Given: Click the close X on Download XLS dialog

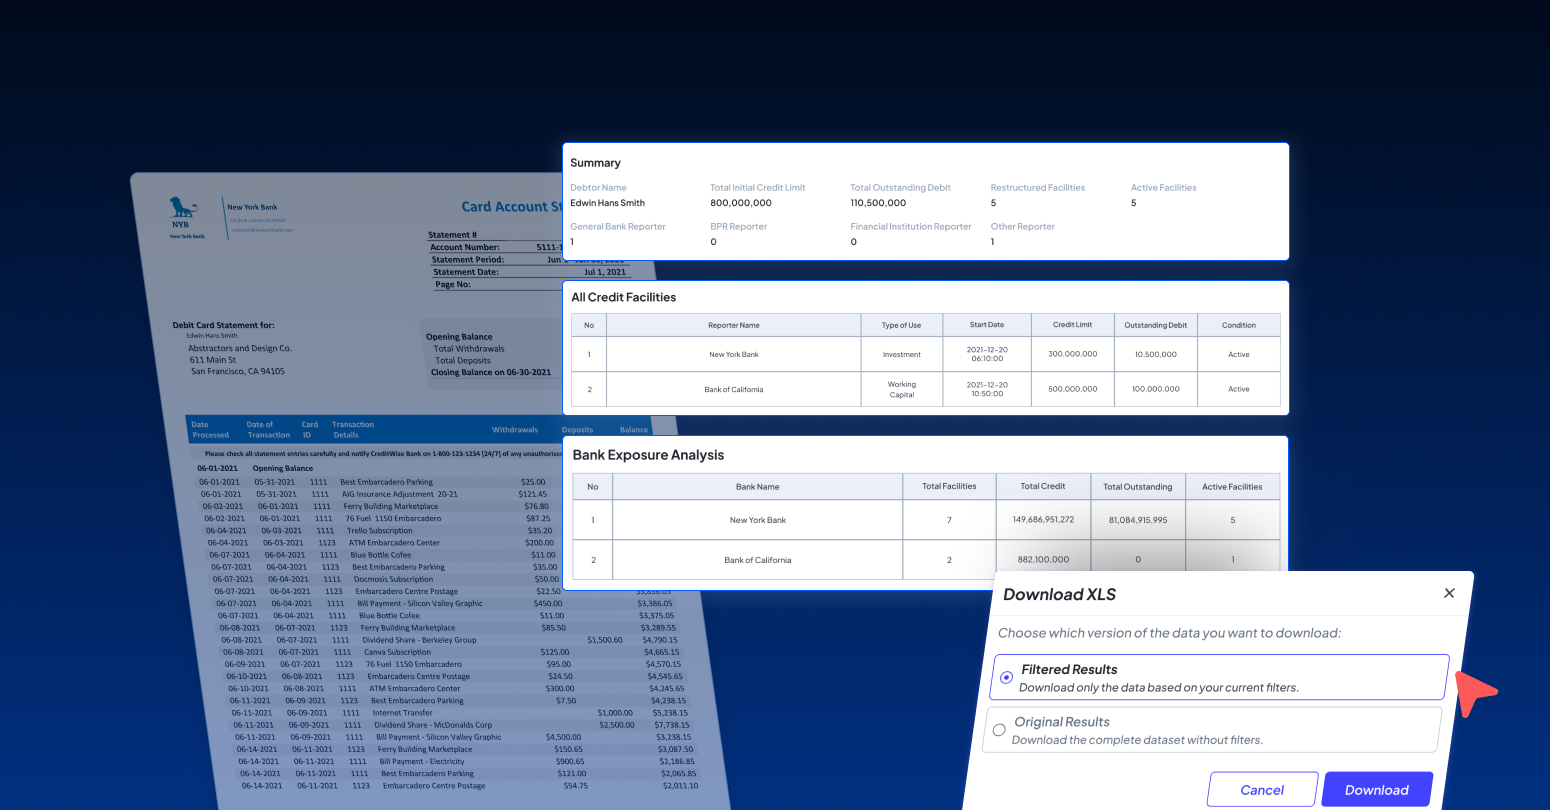Looking at the screenshot, I should (1449, 593).
